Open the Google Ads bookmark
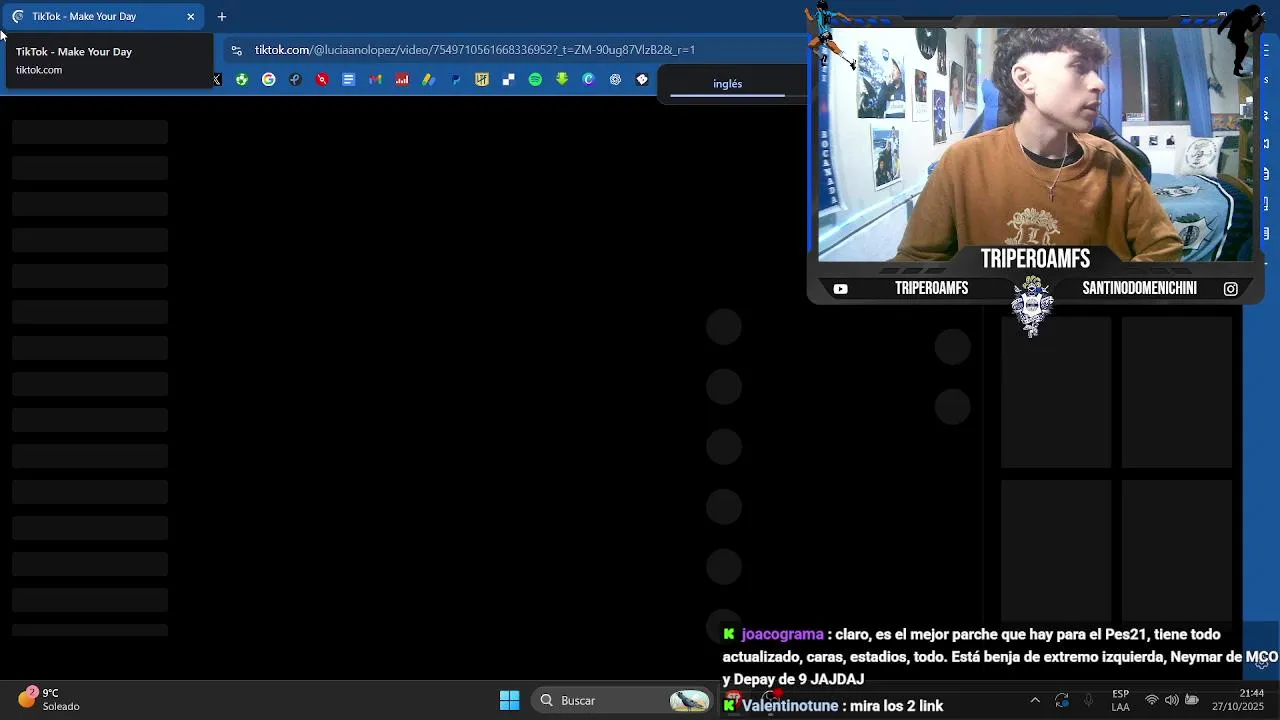Viewport: 1280px width, 720px height. tap(429, 80)
